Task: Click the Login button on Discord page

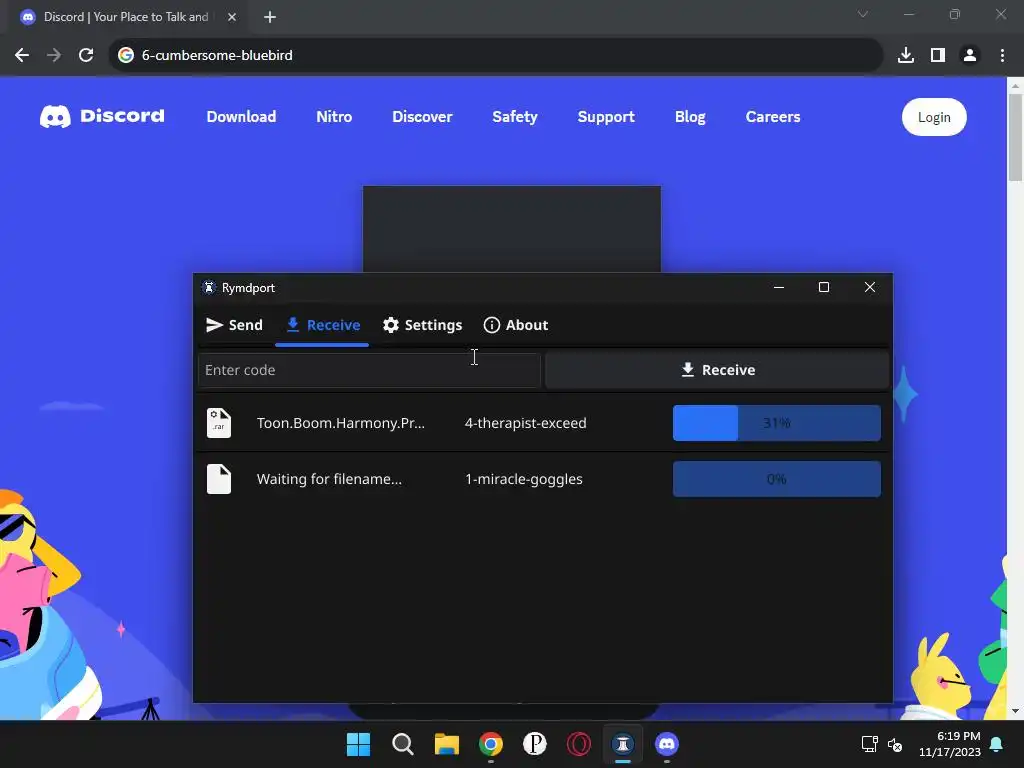Action: (x=934, y=117)
